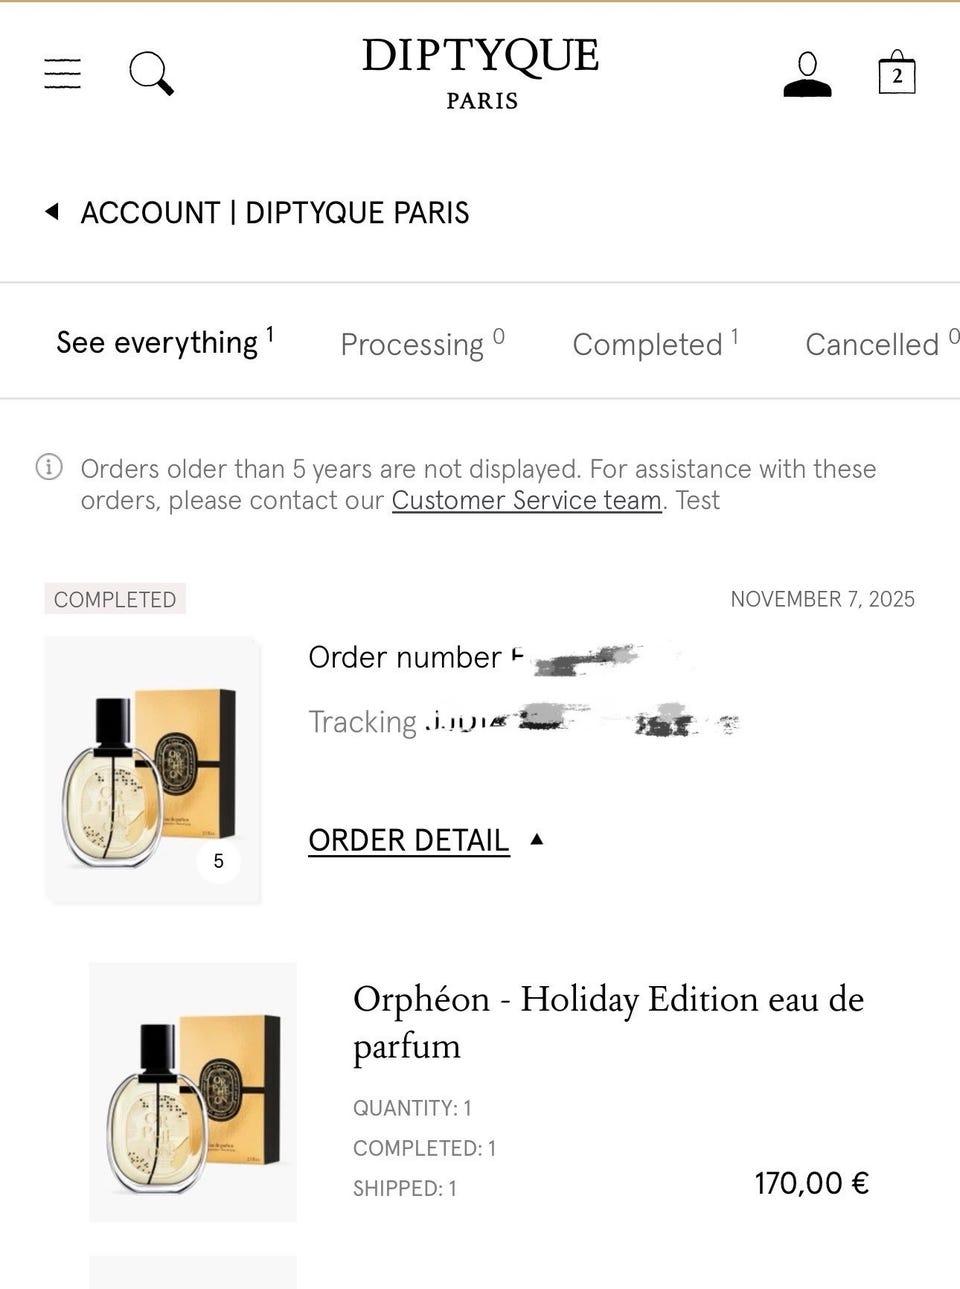
Task: Click the back arrow beside Account
Action: (53, 212)
